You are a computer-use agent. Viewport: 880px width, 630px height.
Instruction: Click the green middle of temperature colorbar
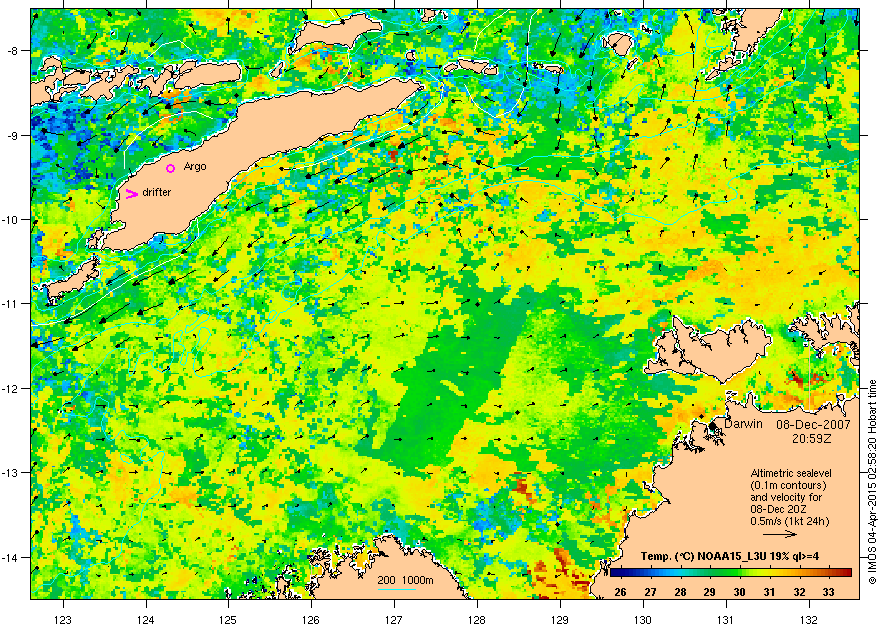click(x=731, y=573)
